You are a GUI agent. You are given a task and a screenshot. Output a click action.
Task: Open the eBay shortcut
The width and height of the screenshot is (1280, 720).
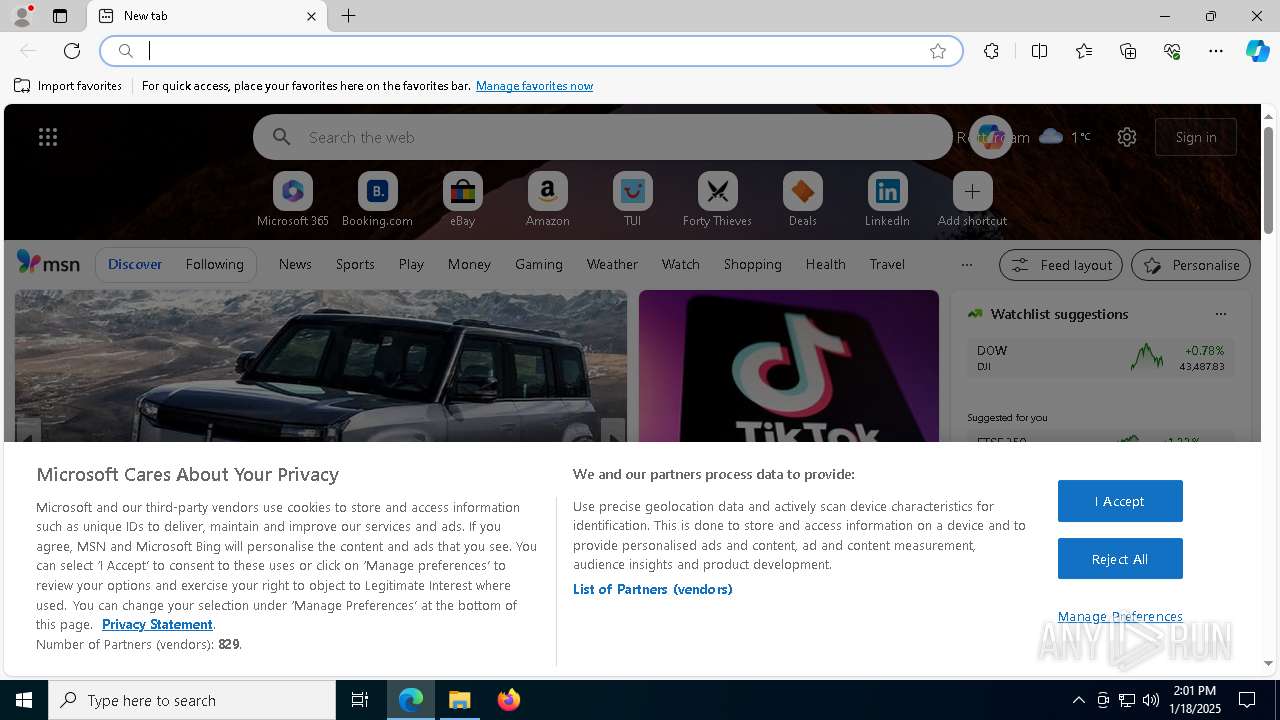coord(463,199)
